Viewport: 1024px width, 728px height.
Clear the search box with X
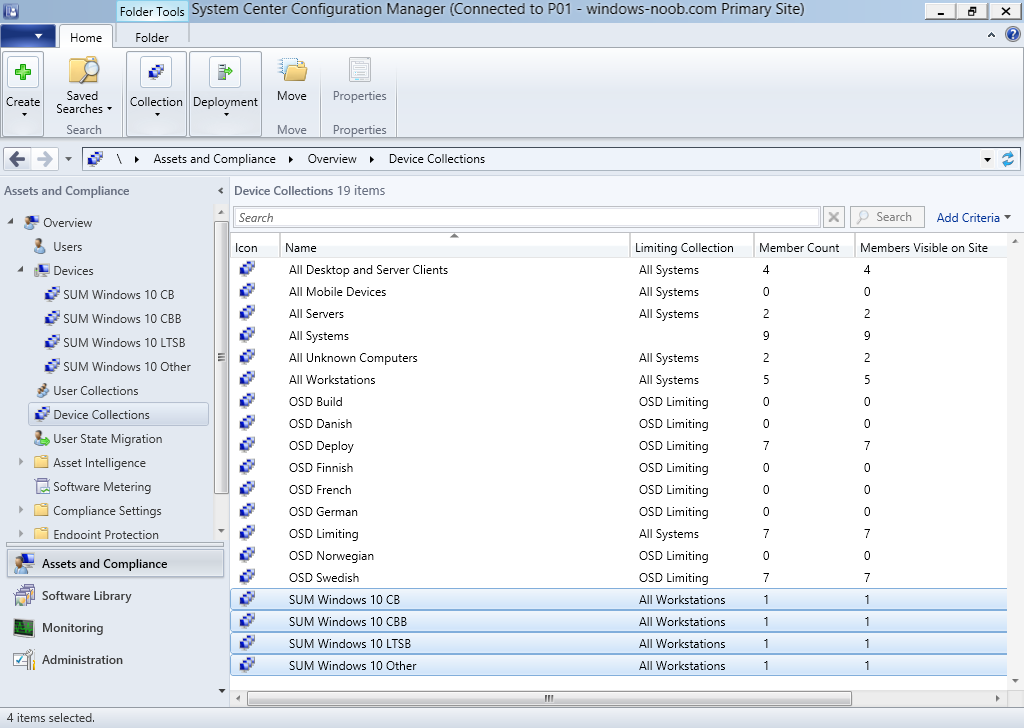[834, 217]
